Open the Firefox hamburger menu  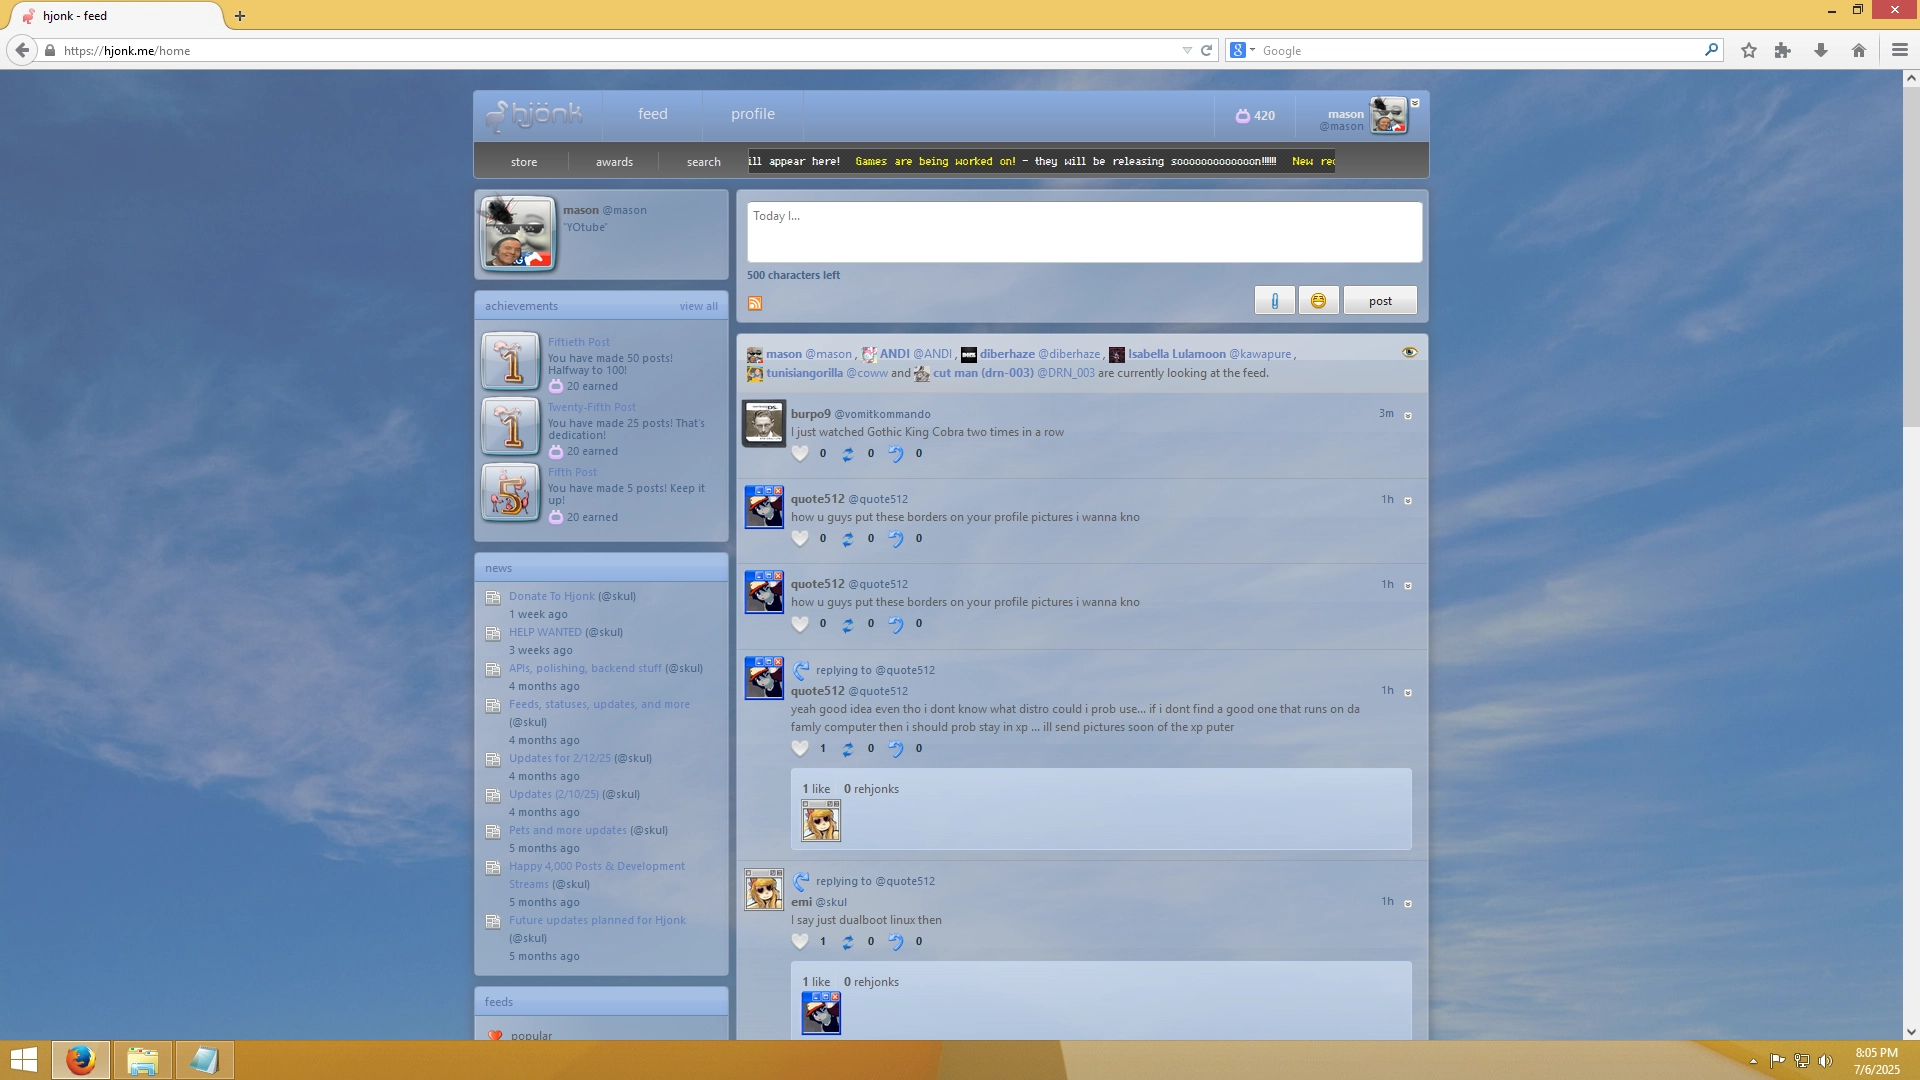click(x=1899, y=50)
